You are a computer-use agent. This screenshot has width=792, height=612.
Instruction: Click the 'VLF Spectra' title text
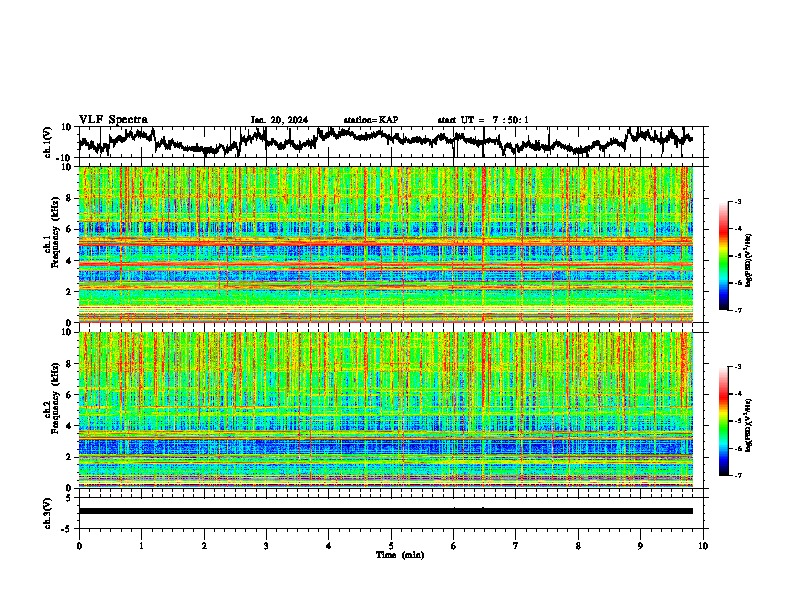point(113,120)
